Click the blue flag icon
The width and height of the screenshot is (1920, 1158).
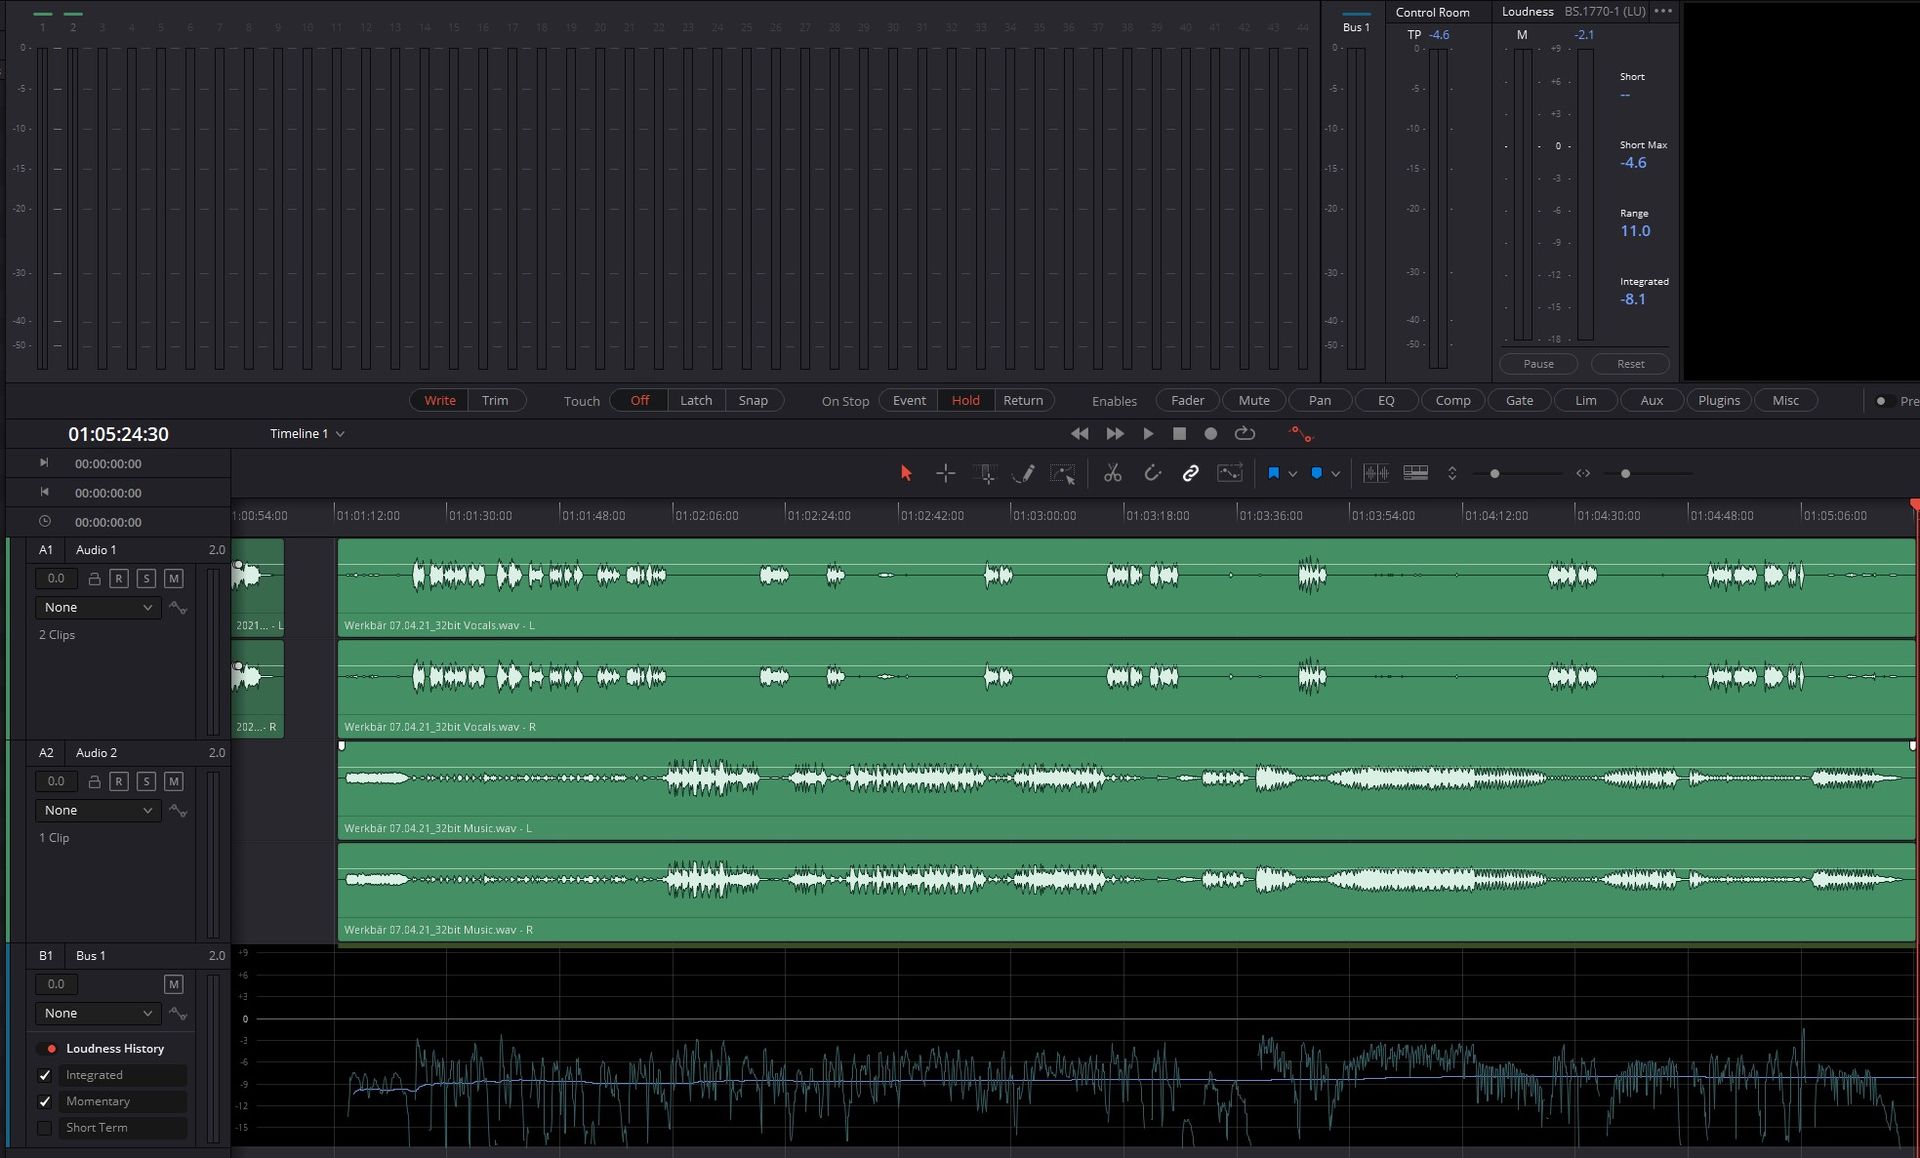(1273, 473)
